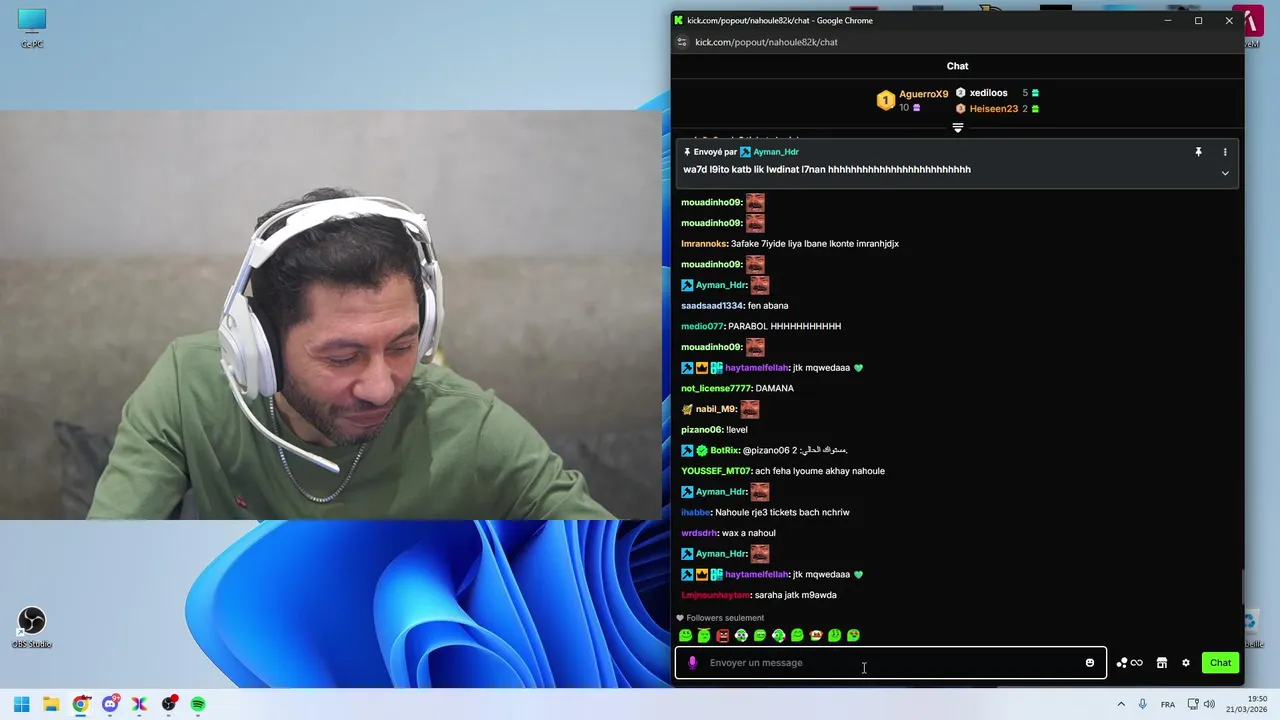The image size is (1280, 720).
Task: Click BotRix username in chat
Action: 725,451
